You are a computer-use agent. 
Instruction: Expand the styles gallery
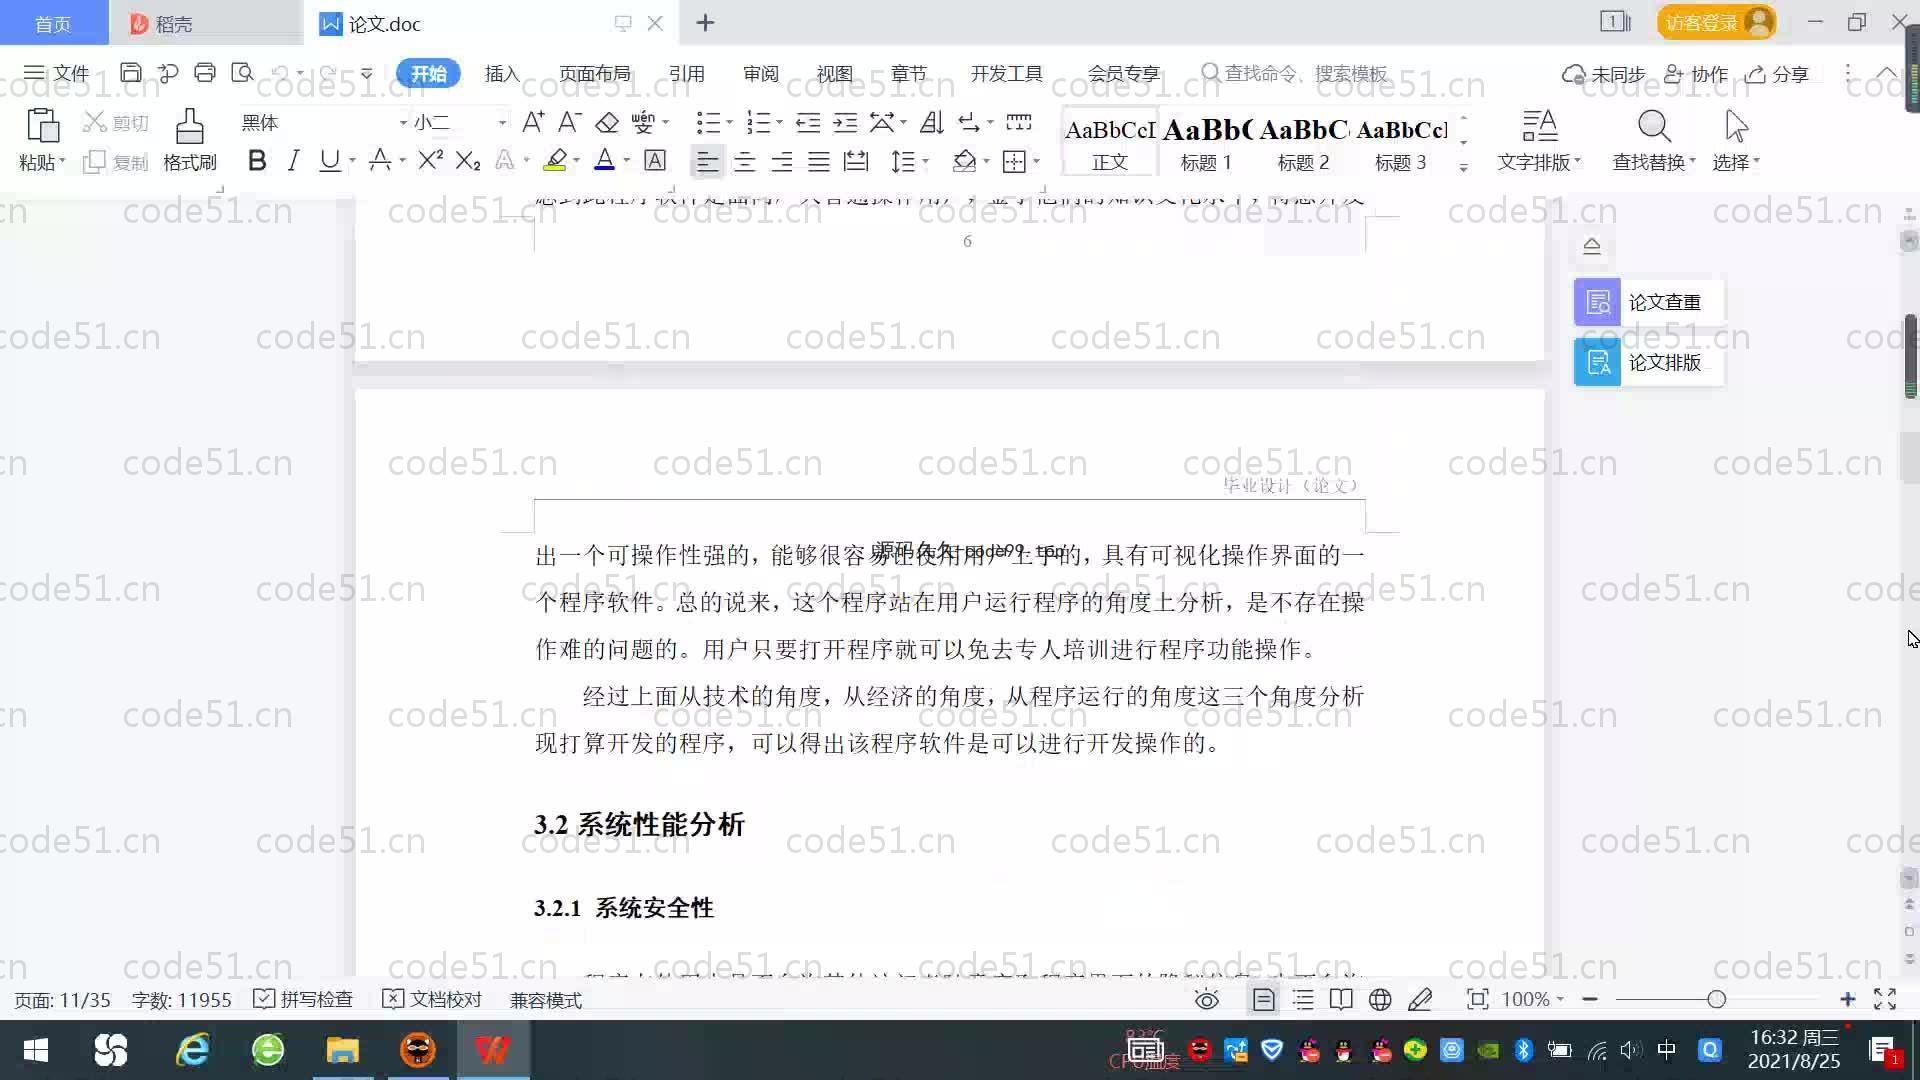coord(1464,168)
